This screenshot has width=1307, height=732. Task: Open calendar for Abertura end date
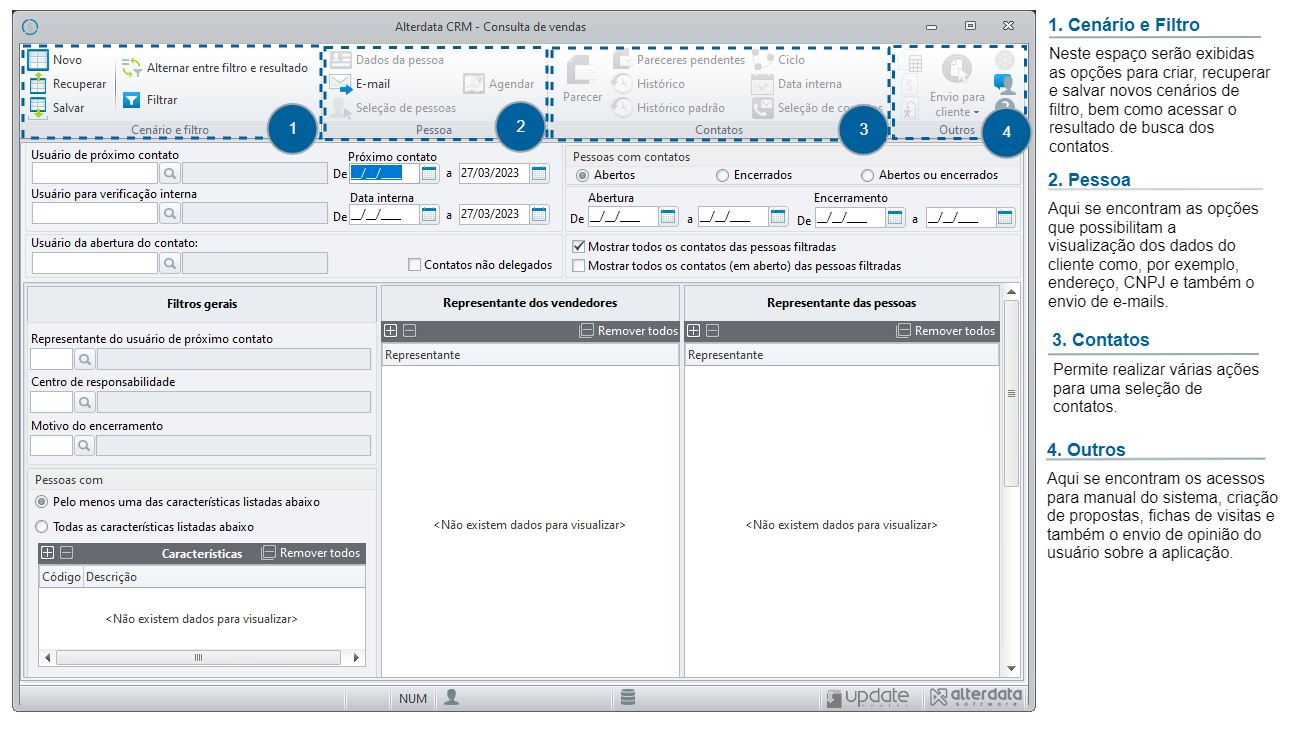778,217
